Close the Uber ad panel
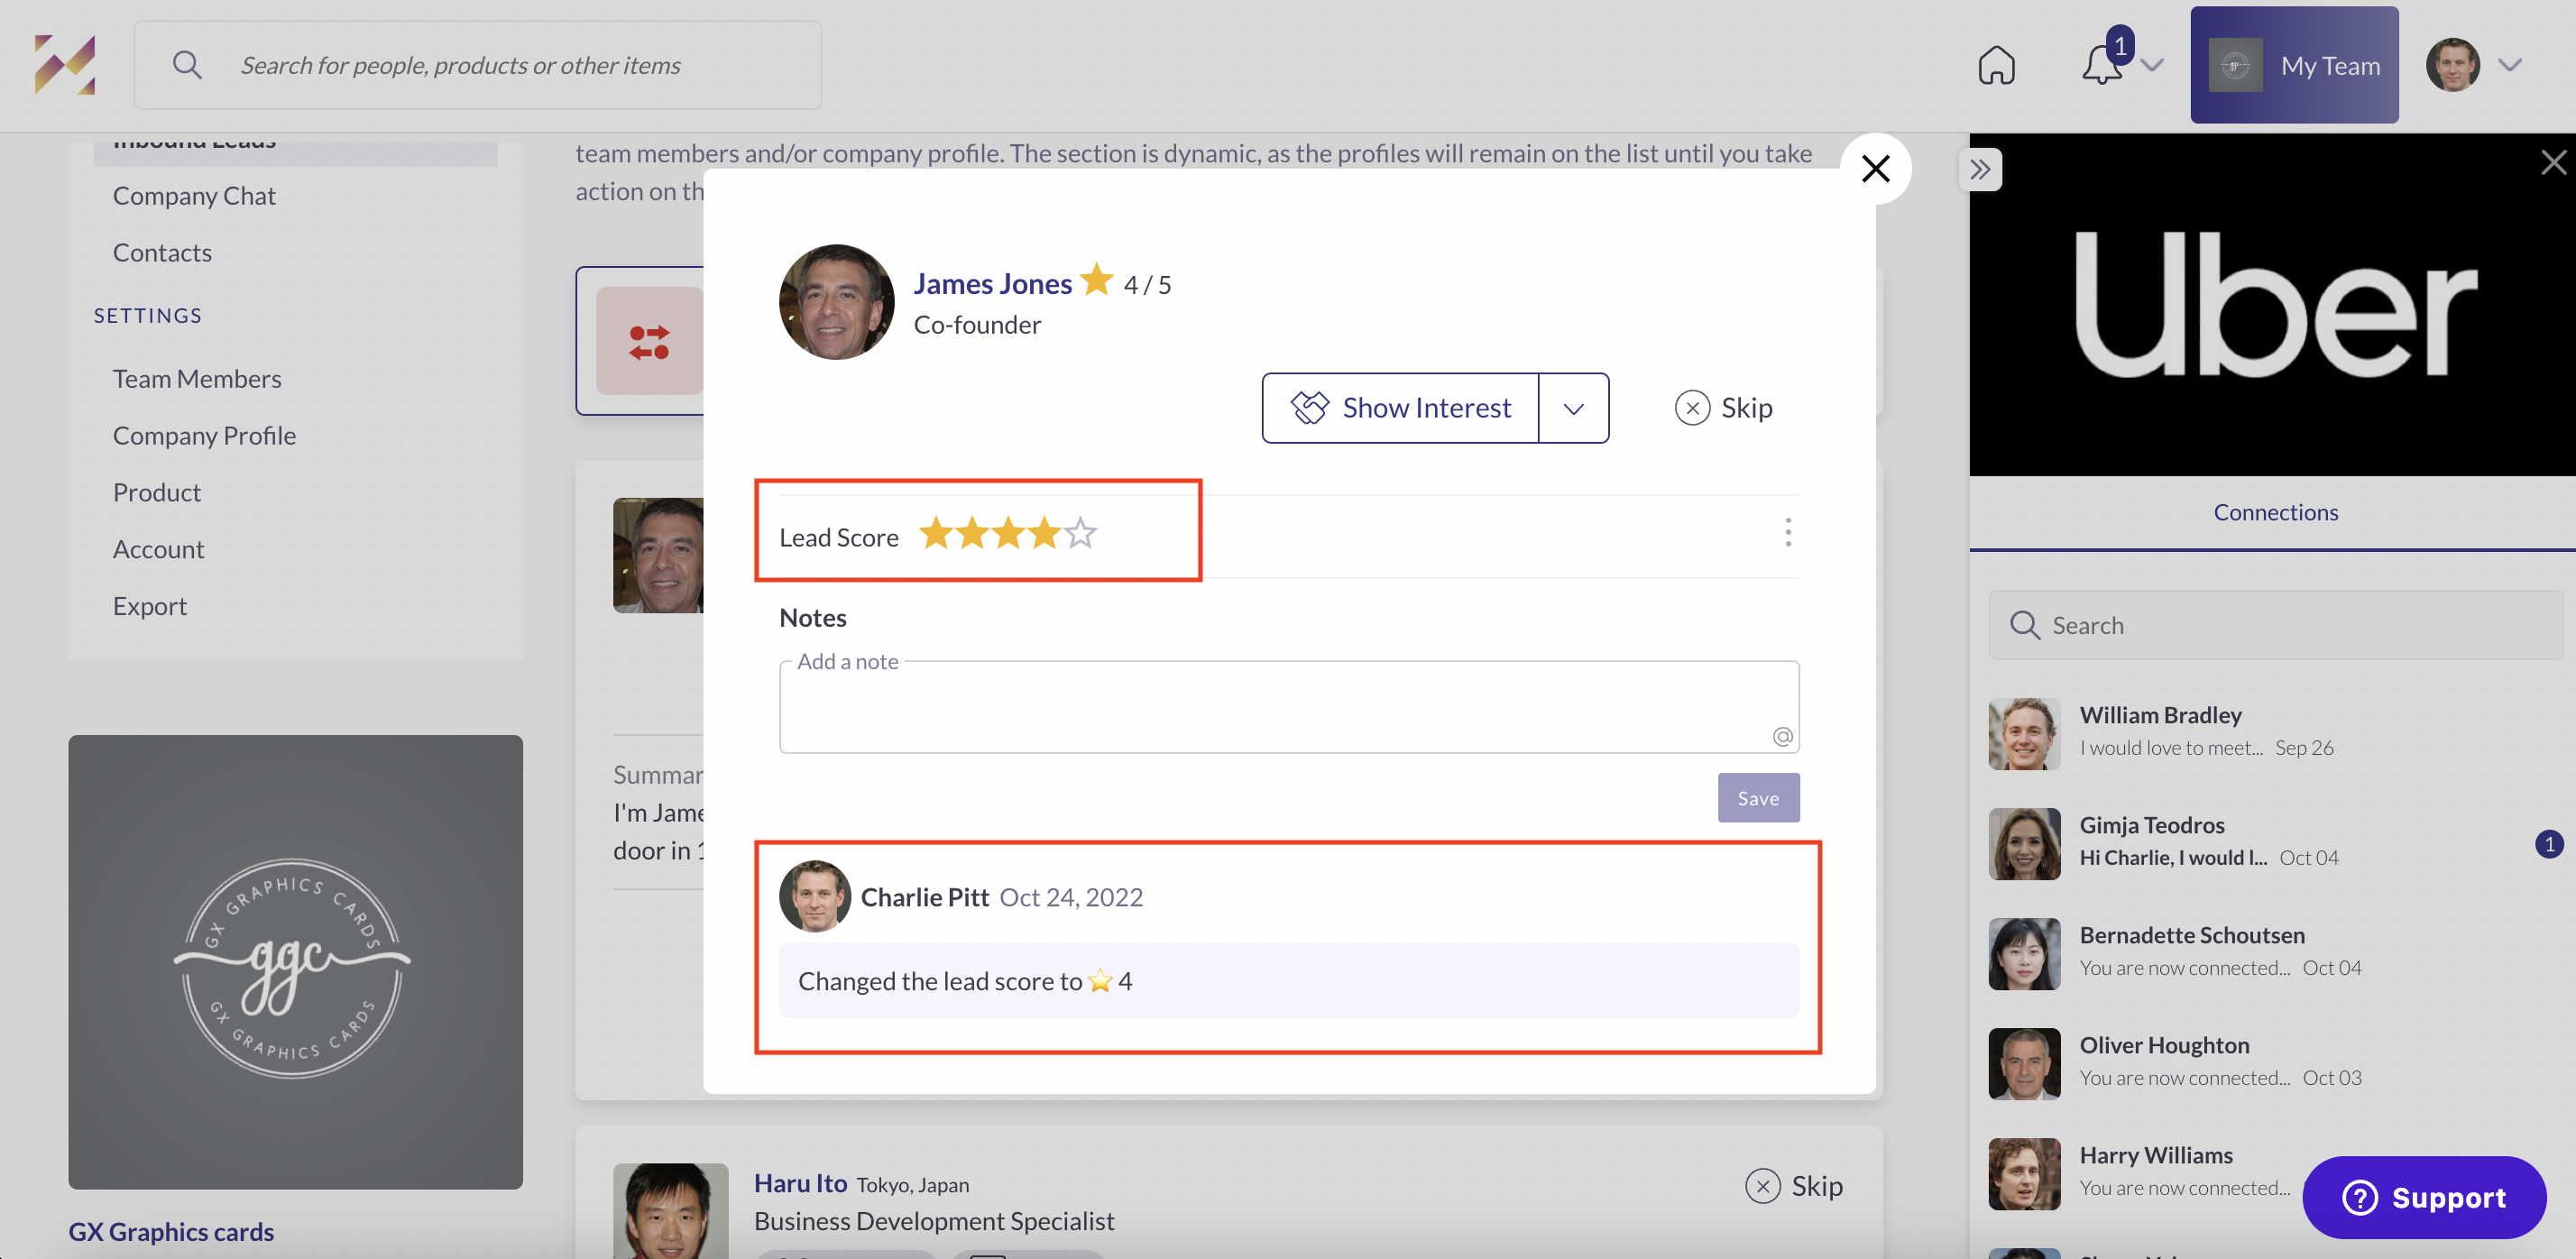2576x1259 pixels. tap(2553, 163)
